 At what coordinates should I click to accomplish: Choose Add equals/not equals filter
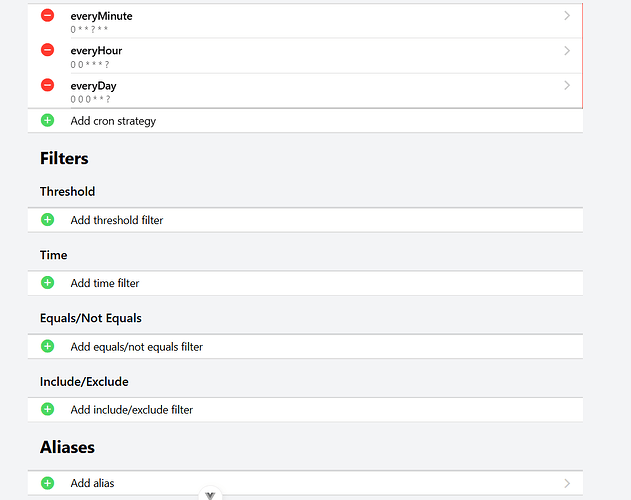click(137, 347)
